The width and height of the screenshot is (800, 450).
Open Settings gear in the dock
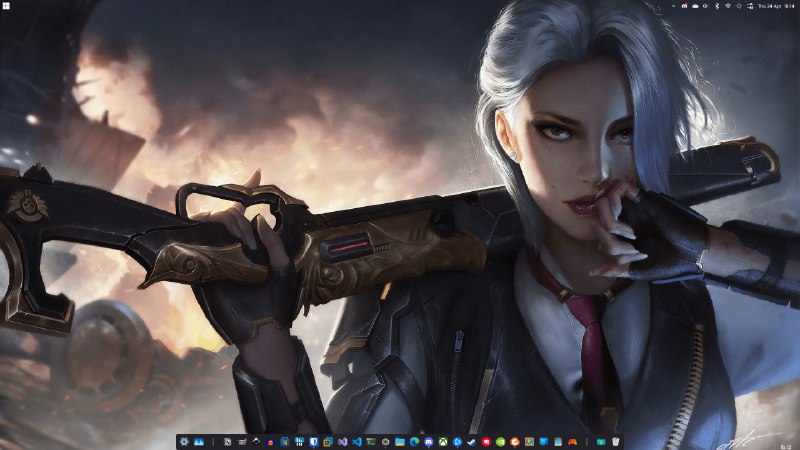point(184,442)
